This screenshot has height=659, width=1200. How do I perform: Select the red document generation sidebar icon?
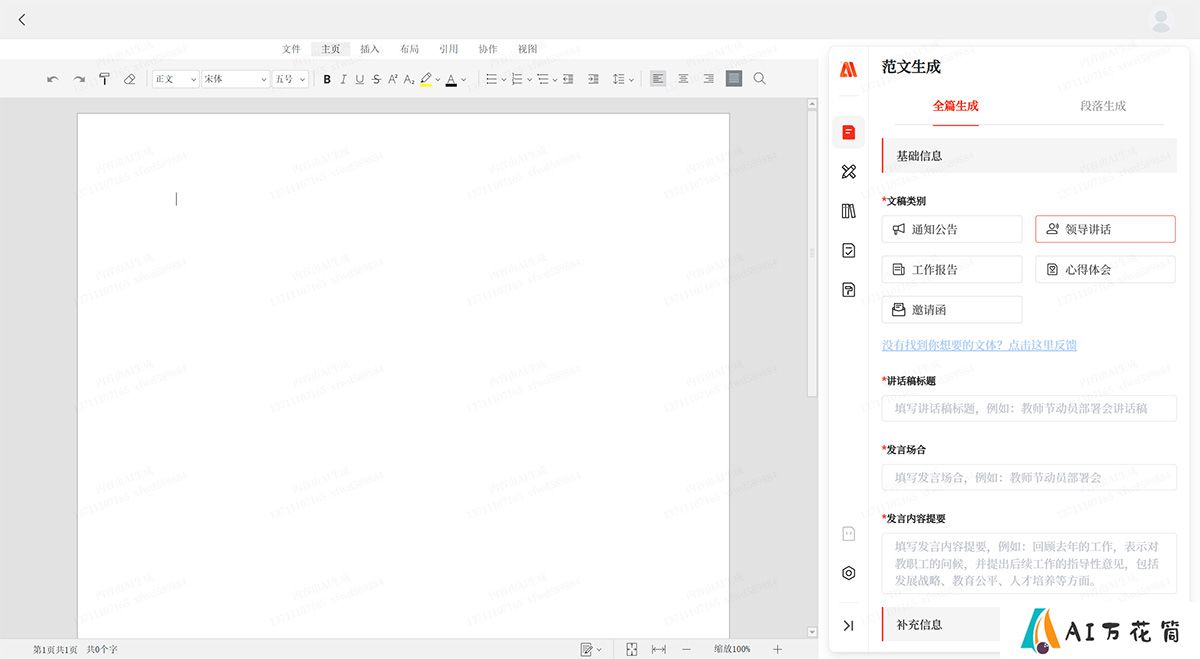[x=848, y=132]
